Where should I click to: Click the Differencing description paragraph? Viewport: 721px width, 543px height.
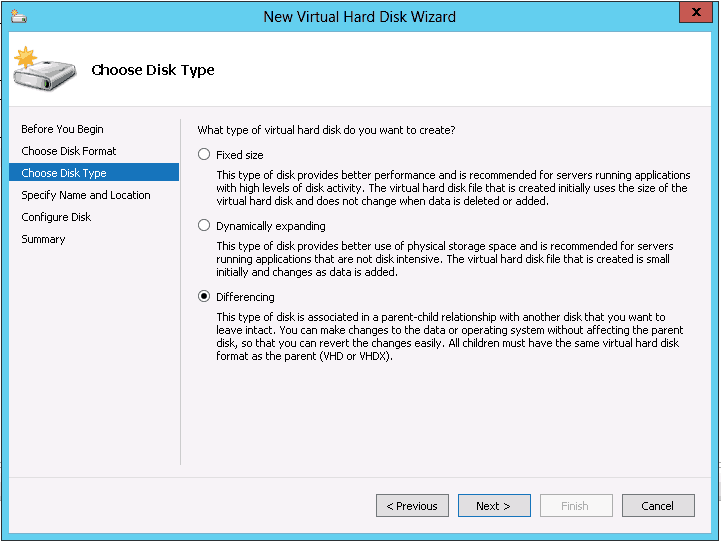(x=450, y=337)
